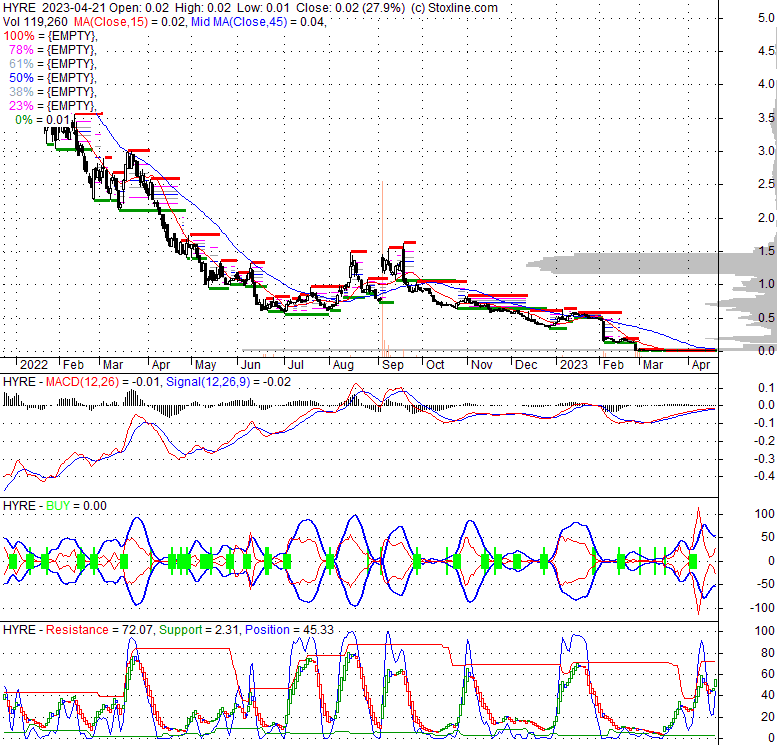
Task: Click the Mar 2022 time axis label
Action: tap(113, 365)
